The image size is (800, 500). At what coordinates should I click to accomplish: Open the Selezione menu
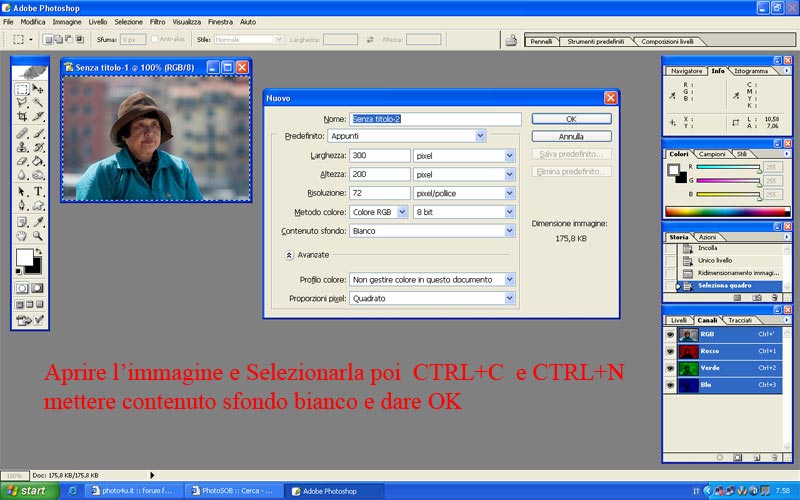[128, 22]
